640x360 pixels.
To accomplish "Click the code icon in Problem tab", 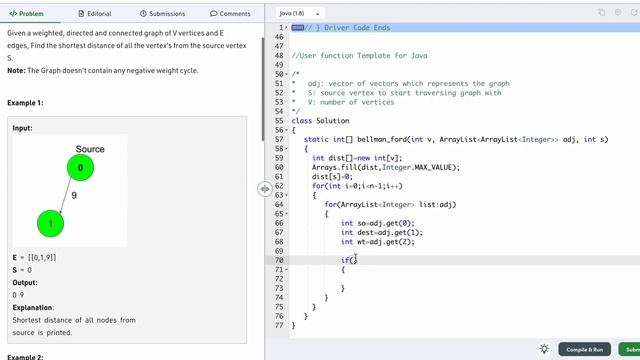I will click(x=13, y=13).
